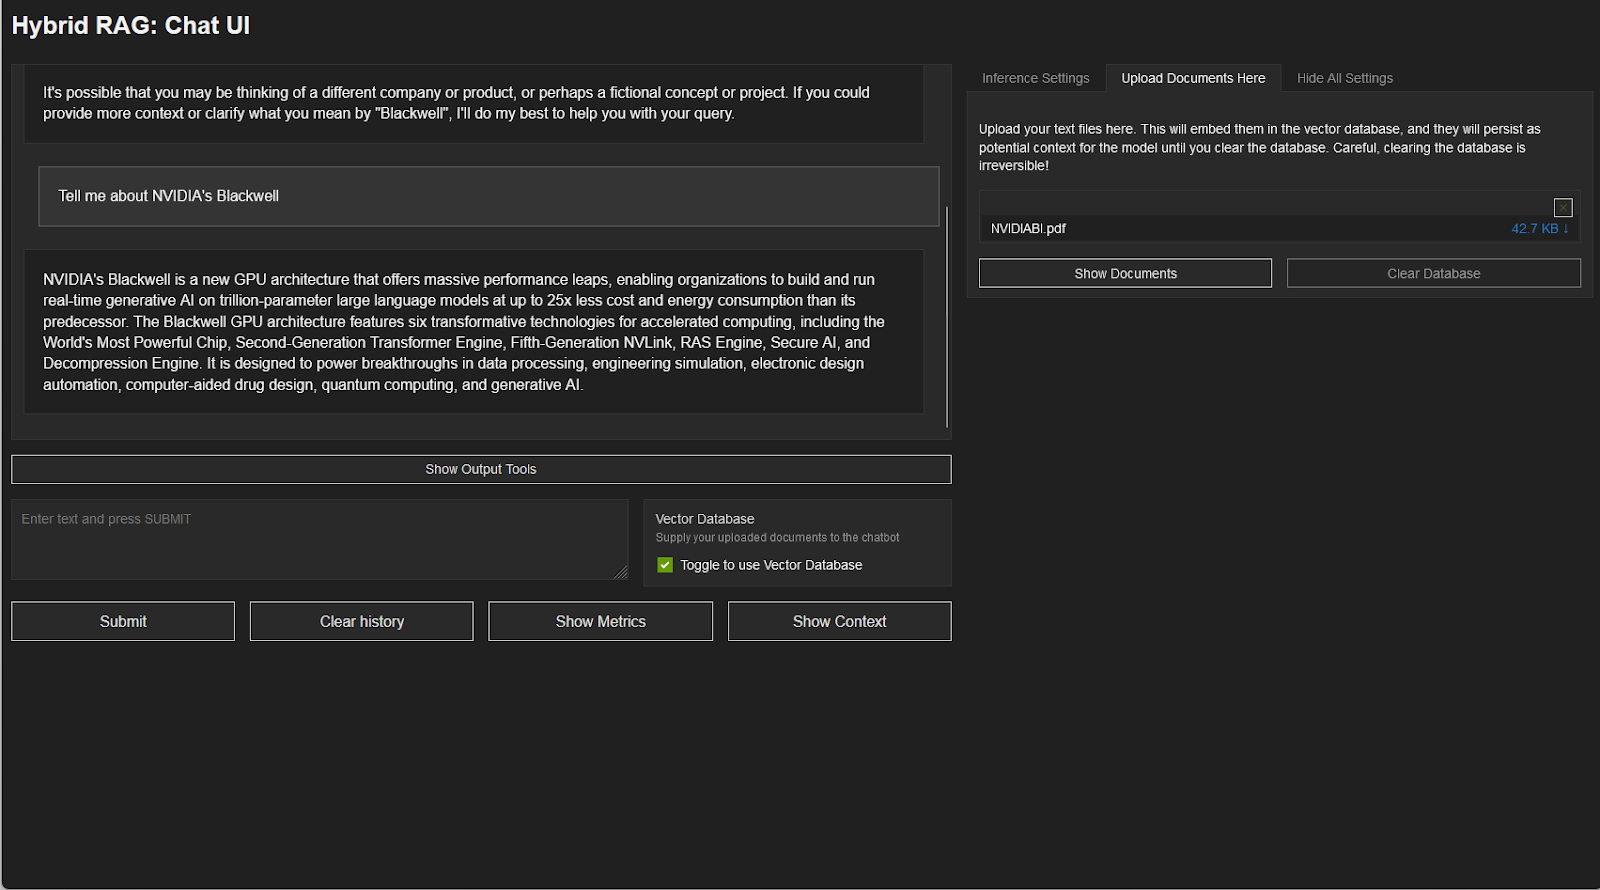This screenshot has height=890, width=1600.
Task: Click the Blackwell GPU architecture answer bubble
Action: 473,332
